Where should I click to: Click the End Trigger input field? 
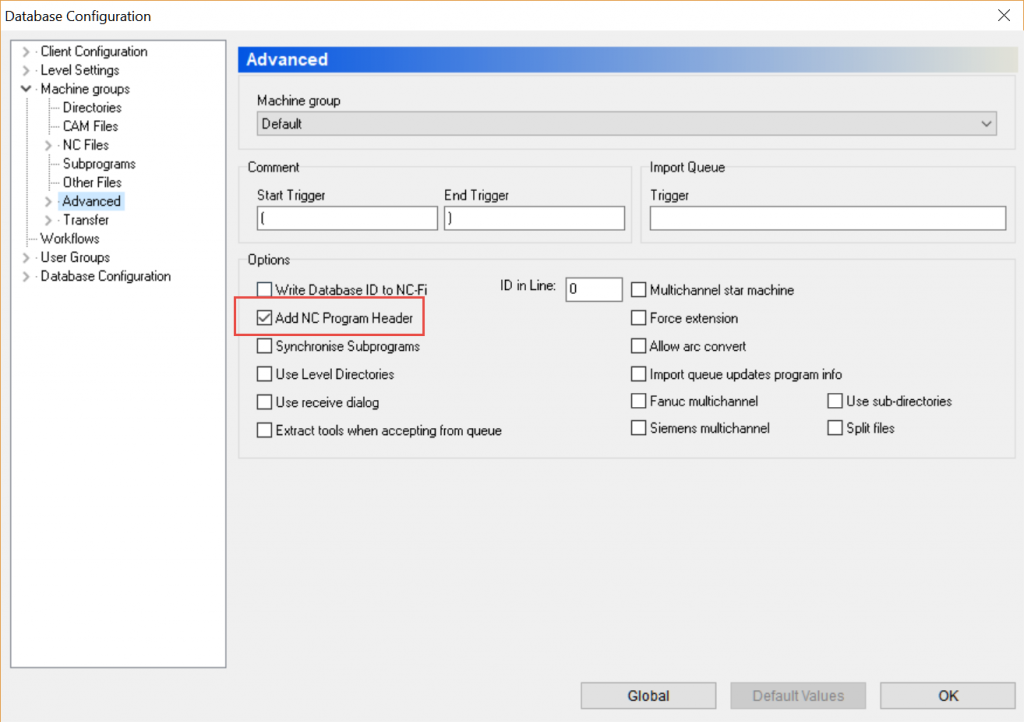[534, 219]
